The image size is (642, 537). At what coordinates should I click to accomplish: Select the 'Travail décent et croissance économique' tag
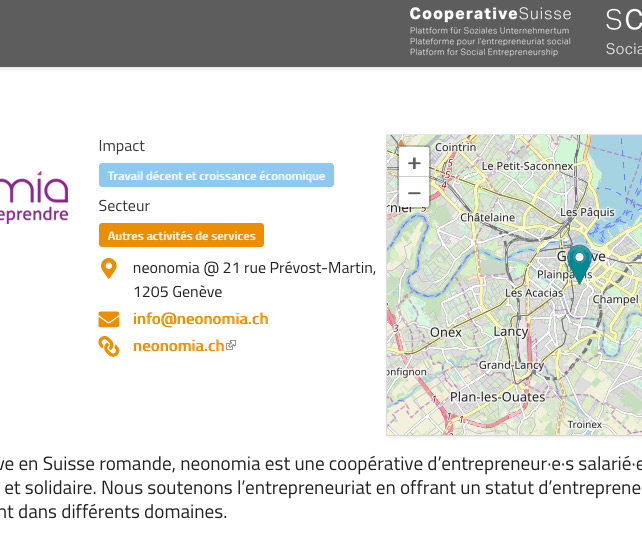click(216, 175)
